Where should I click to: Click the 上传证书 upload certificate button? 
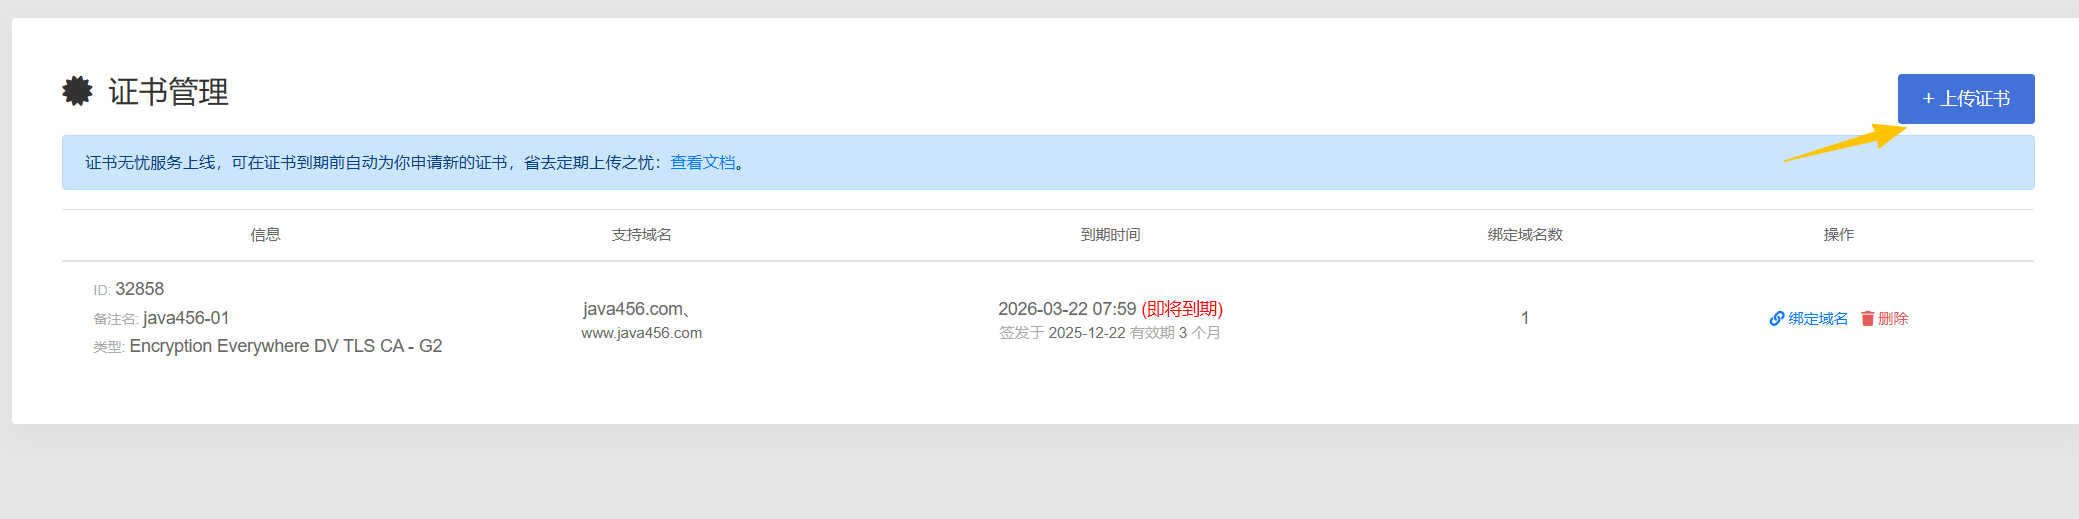click(1966, 99)
